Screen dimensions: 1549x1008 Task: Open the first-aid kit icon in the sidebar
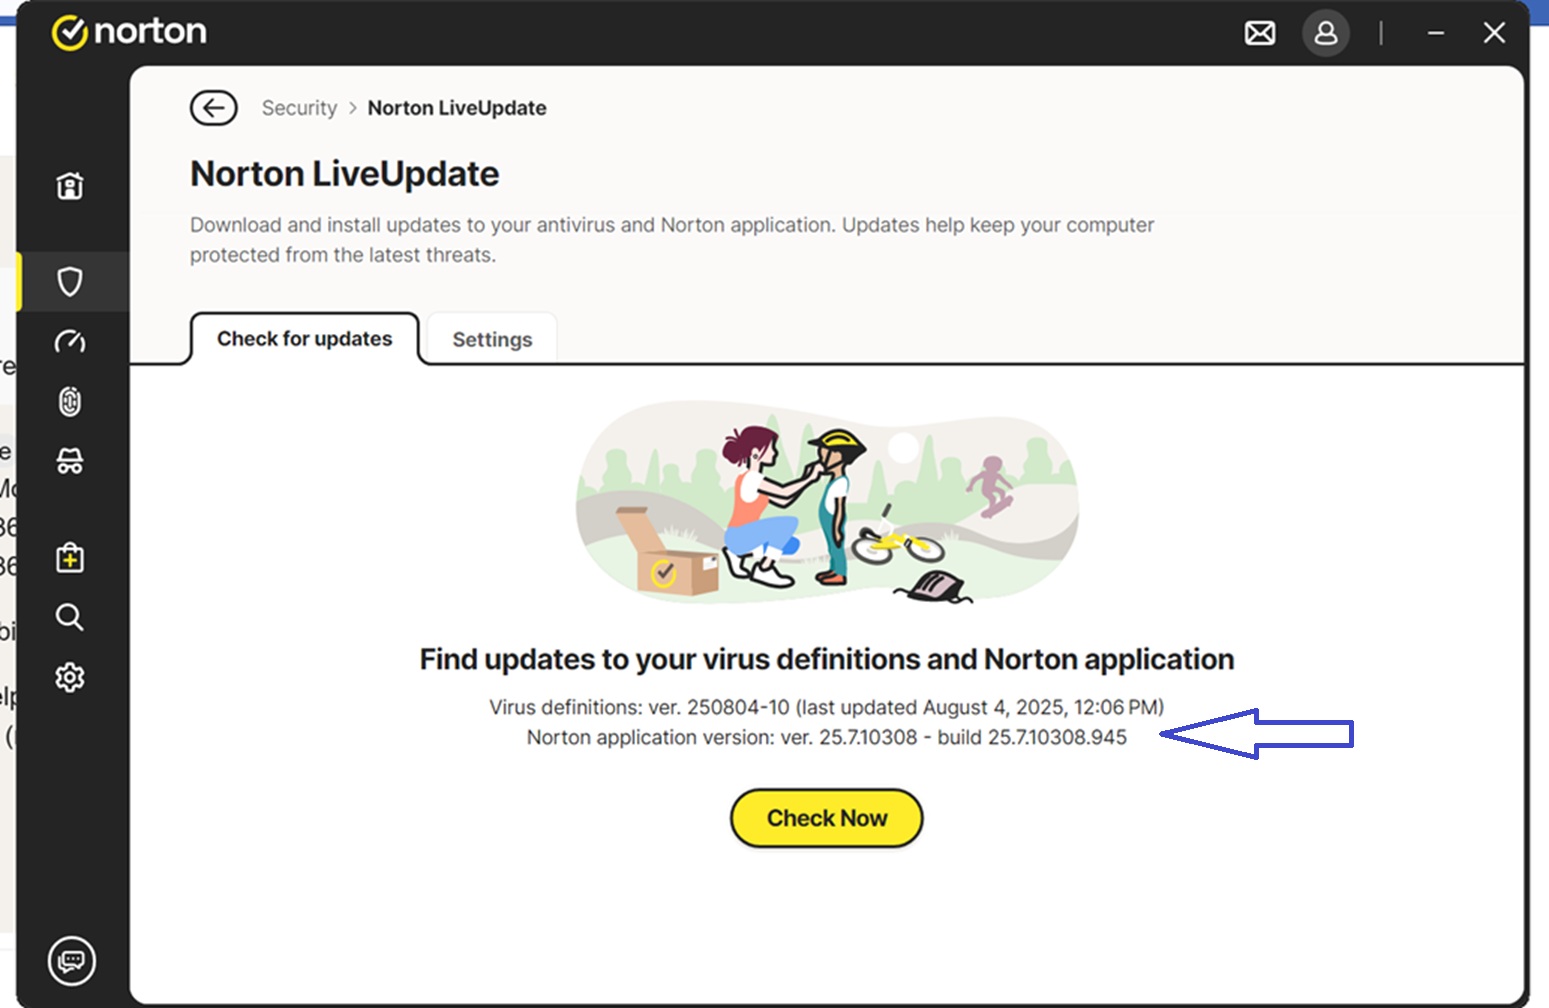point(70,558)
